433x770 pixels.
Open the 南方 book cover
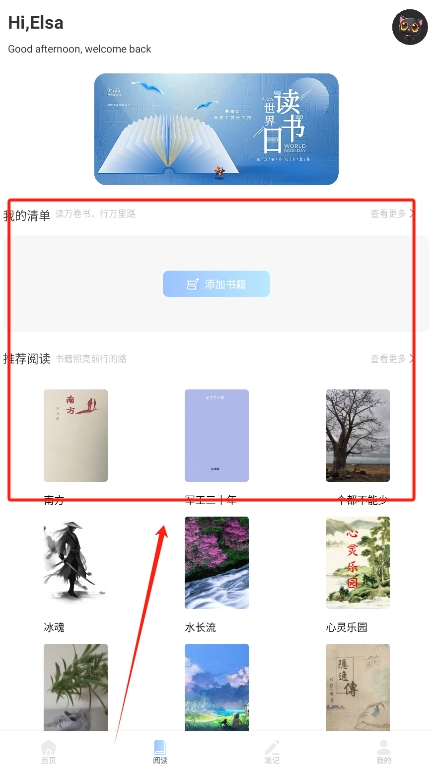[76, 436]
